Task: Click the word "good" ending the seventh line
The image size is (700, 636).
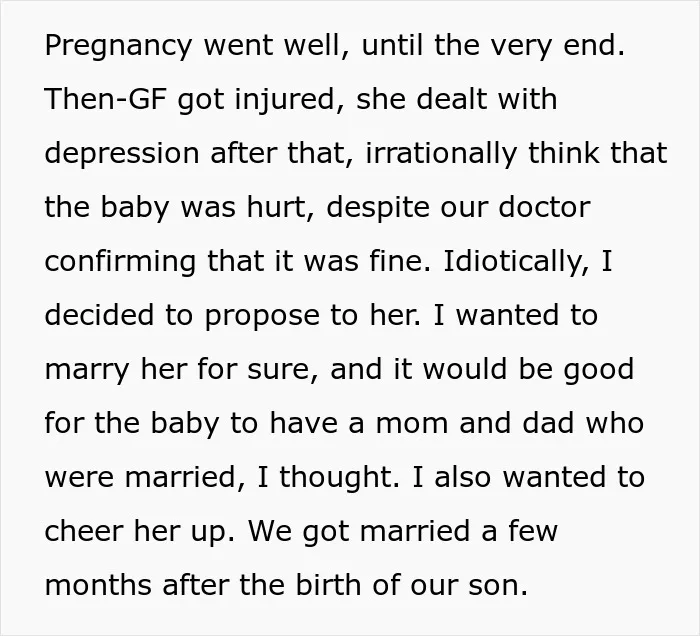Action: (x=598, y=370)
